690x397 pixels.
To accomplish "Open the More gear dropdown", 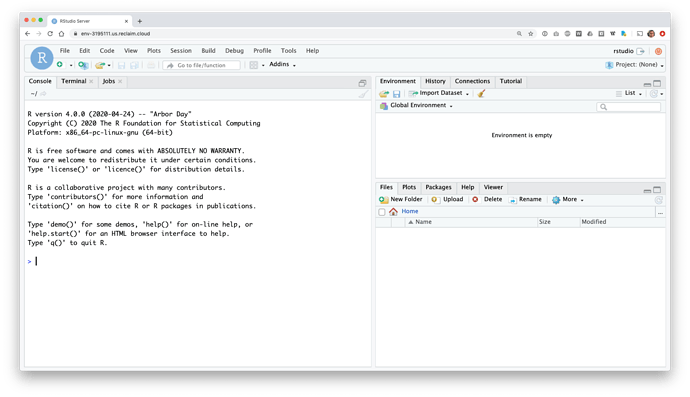I will [568, 199].
